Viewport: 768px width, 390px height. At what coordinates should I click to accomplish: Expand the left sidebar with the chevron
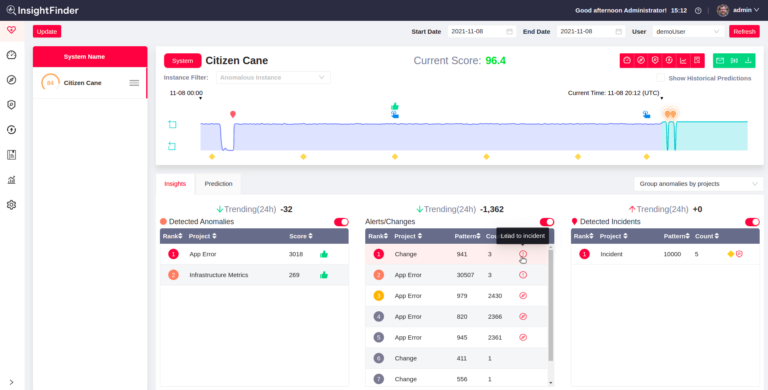pos(11,382)
